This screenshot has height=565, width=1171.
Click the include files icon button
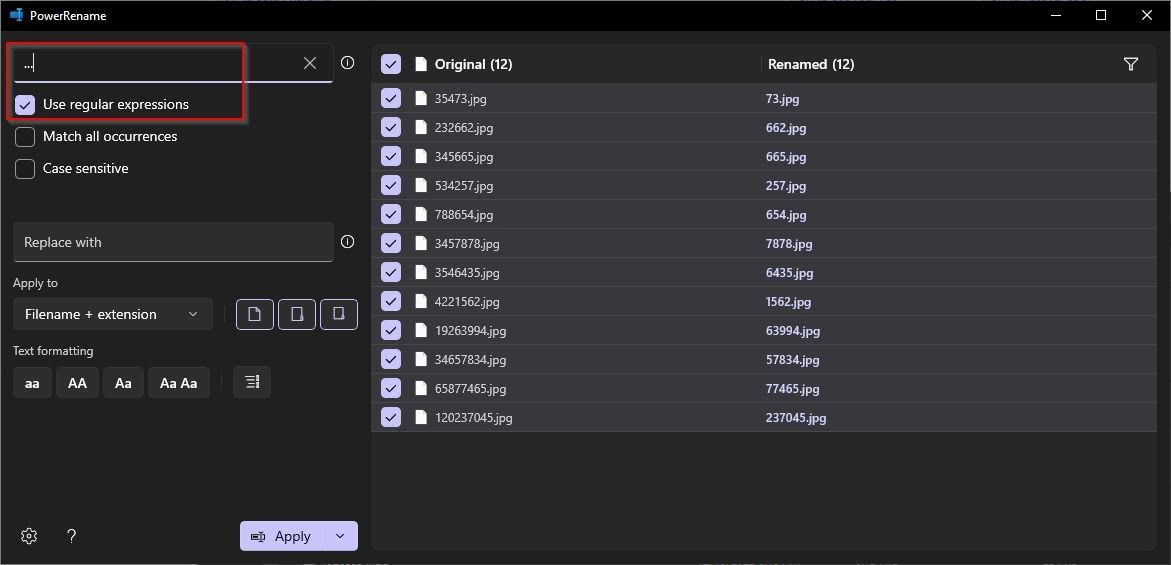click(x=255, y=314)
